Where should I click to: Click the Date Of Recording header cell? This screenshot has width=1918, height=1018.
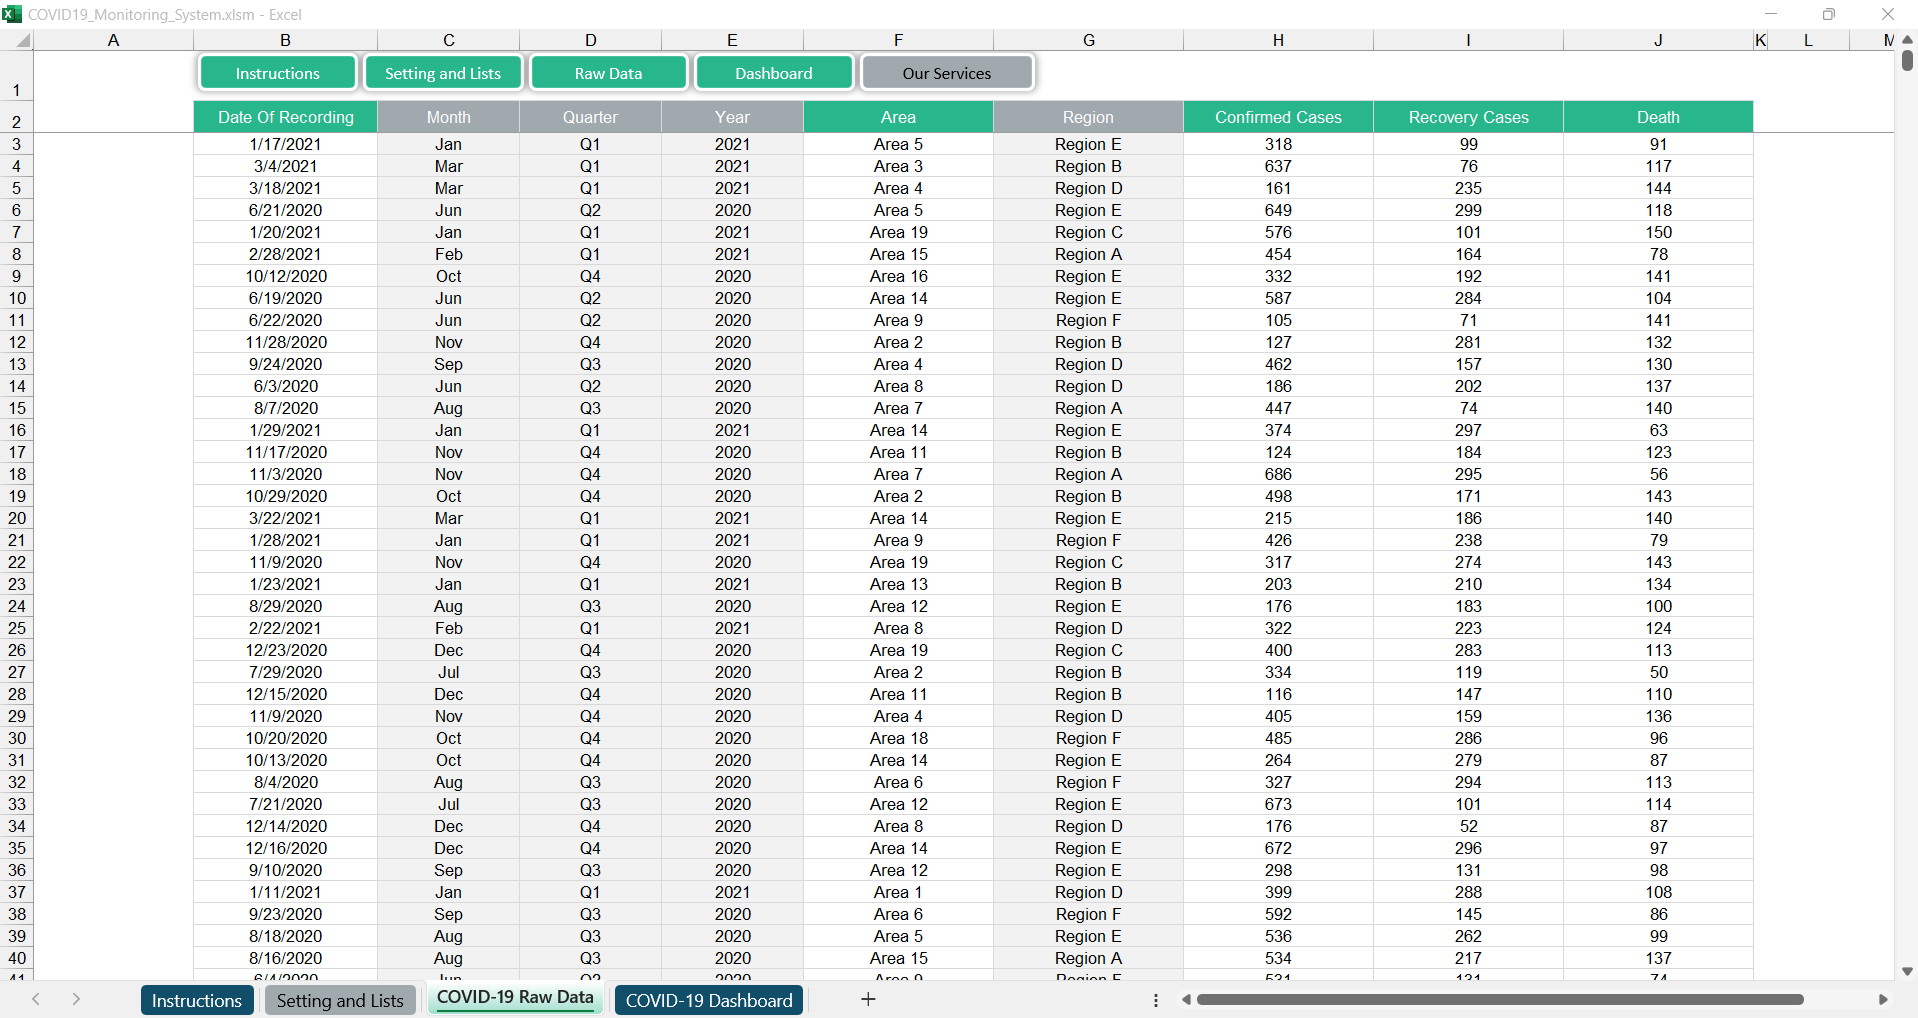[x=285, y=117]
